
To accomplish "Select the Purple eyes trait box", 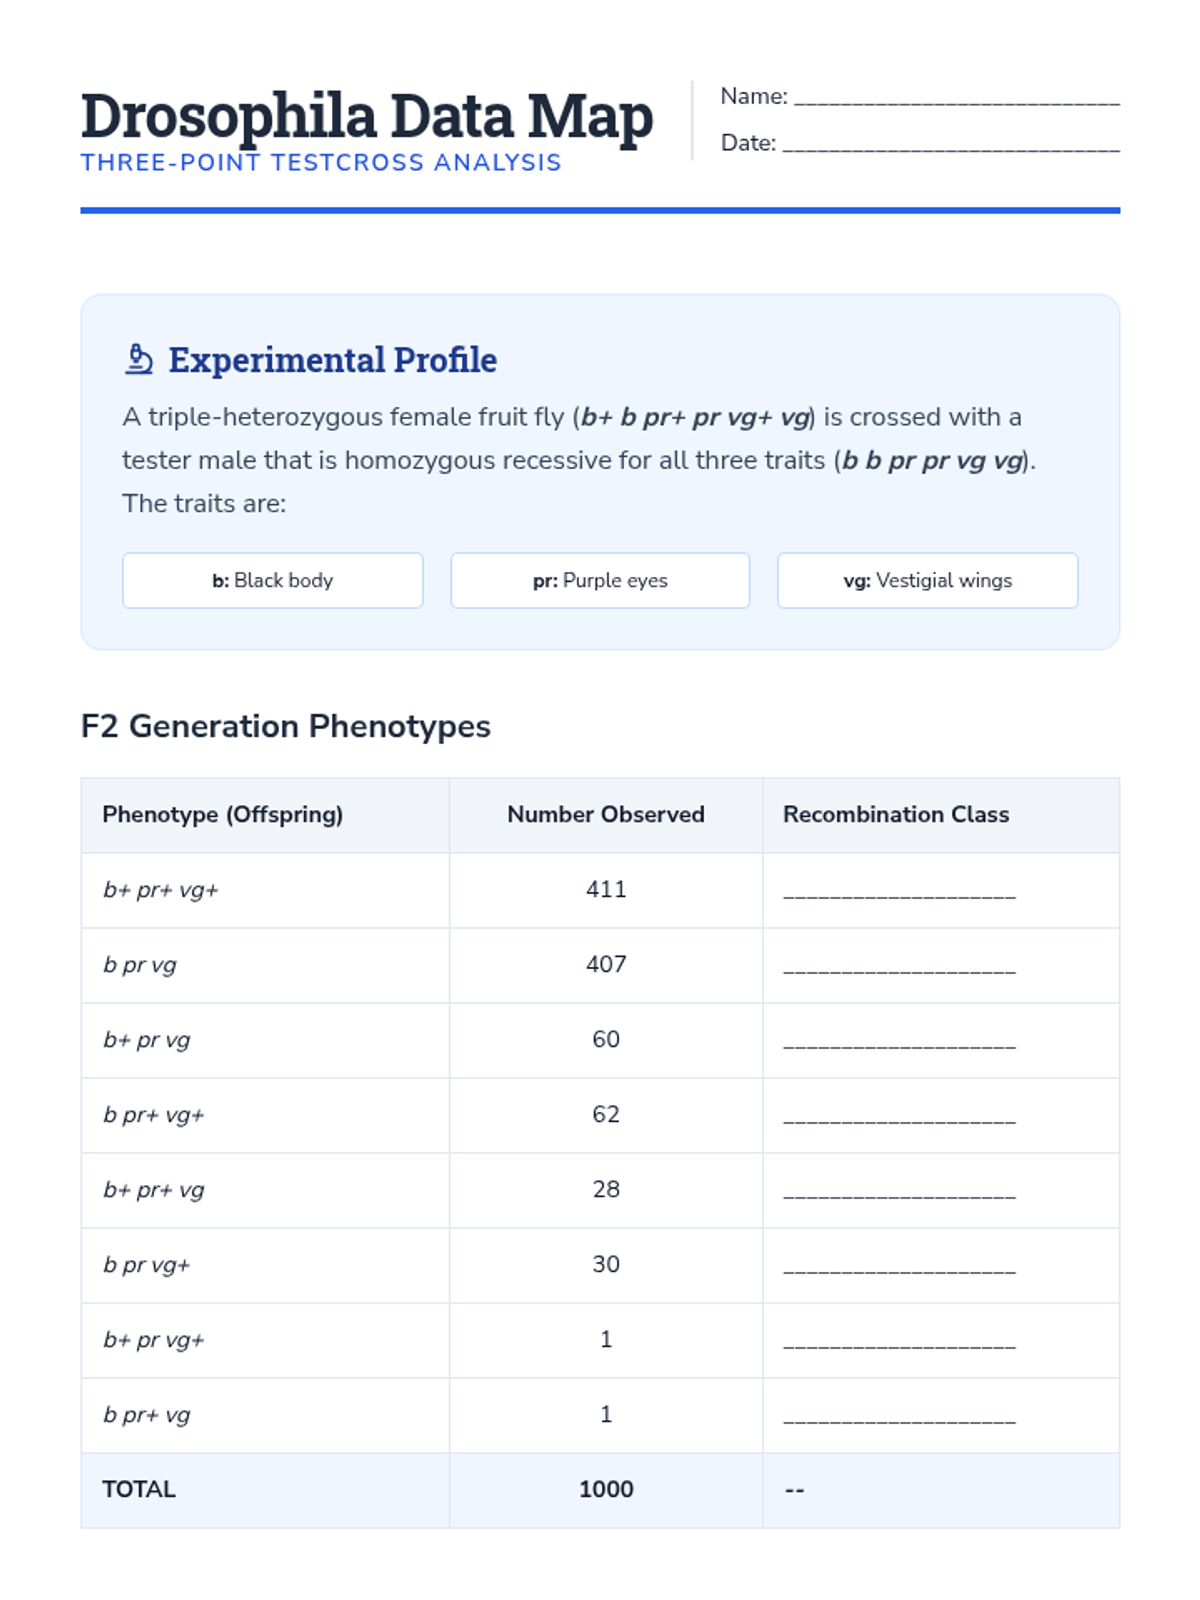I will coord(600,581).
